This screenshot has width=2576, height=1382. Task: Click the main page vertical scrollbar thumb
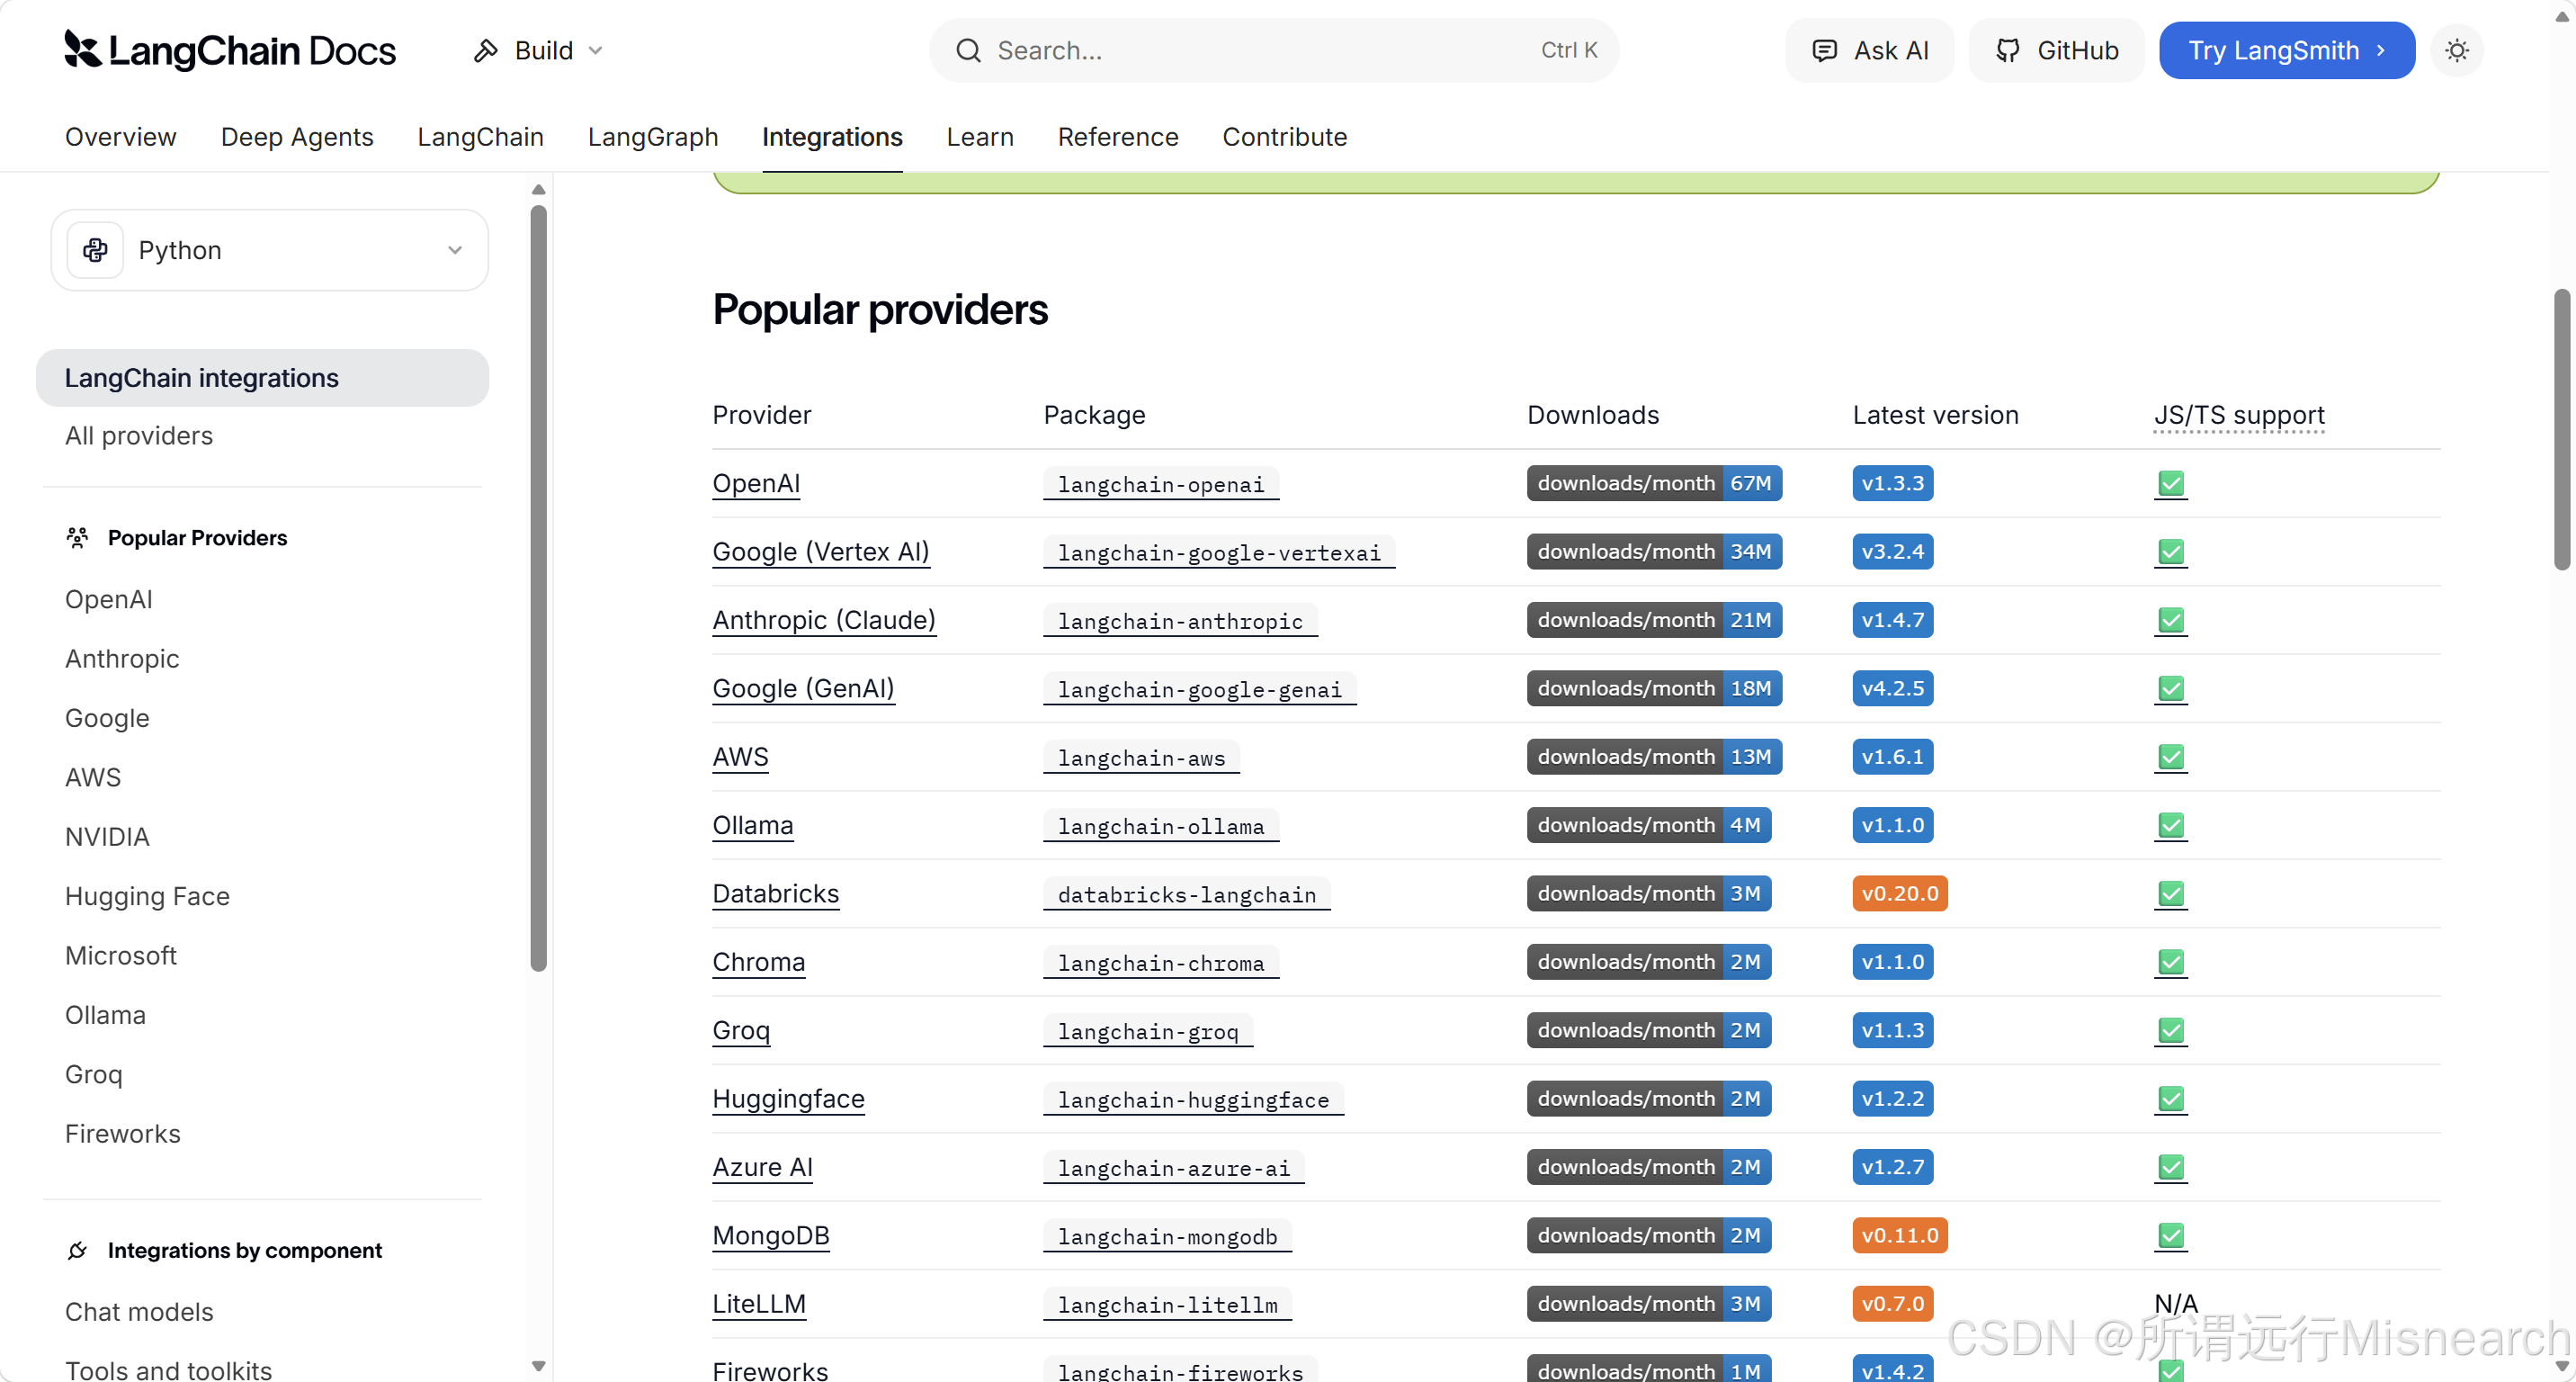pos(2562,430)
